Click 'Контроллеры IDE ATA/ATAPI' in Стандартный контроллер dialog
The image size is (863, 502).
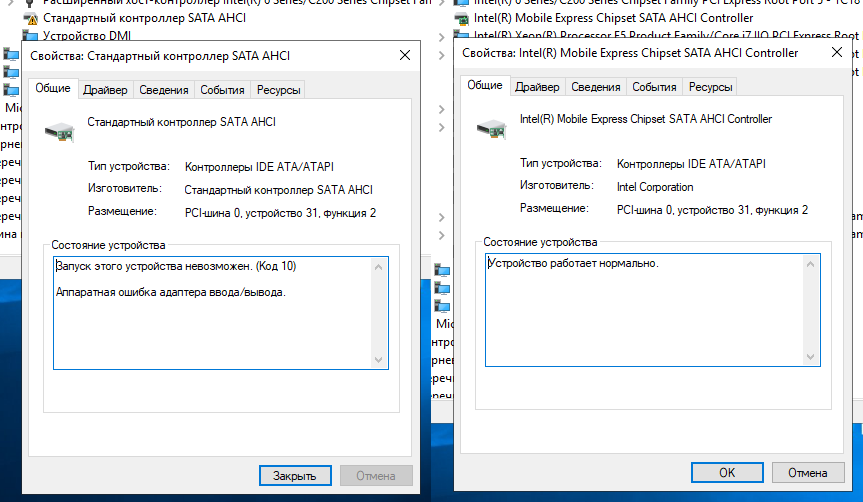tap(259, 167)
